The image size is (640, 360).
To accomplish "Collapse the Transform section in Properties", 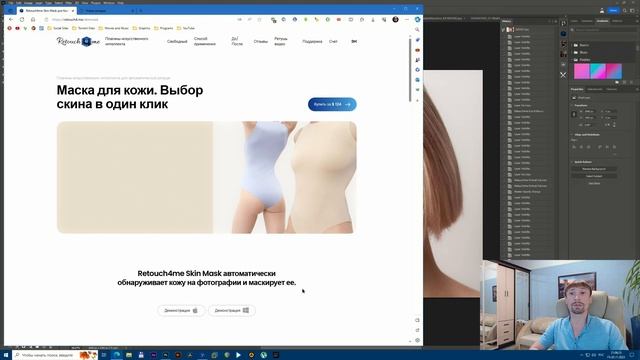I will (x=572, y=105).
